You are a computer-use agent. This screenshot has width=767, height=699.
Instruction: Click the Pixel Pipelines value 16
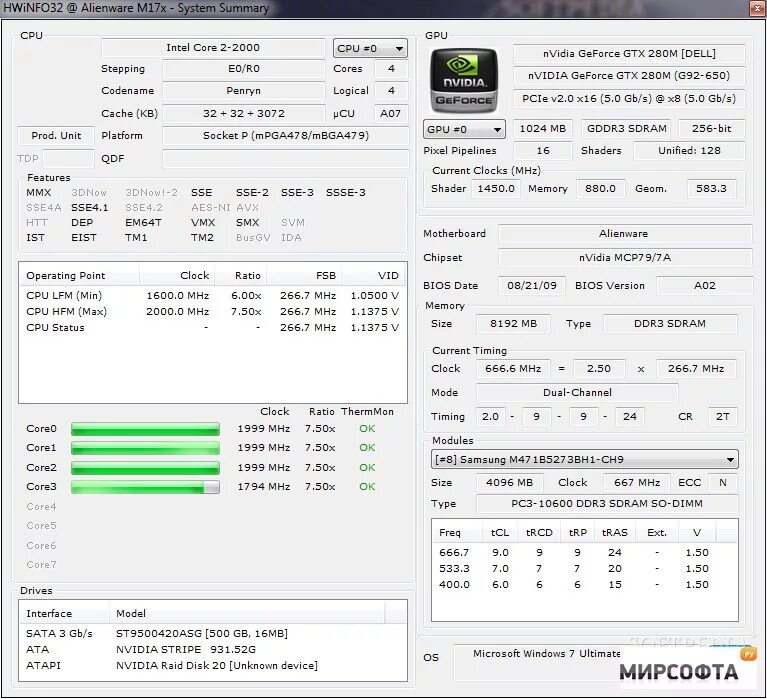pyautogui.click(x=542, y=151)
